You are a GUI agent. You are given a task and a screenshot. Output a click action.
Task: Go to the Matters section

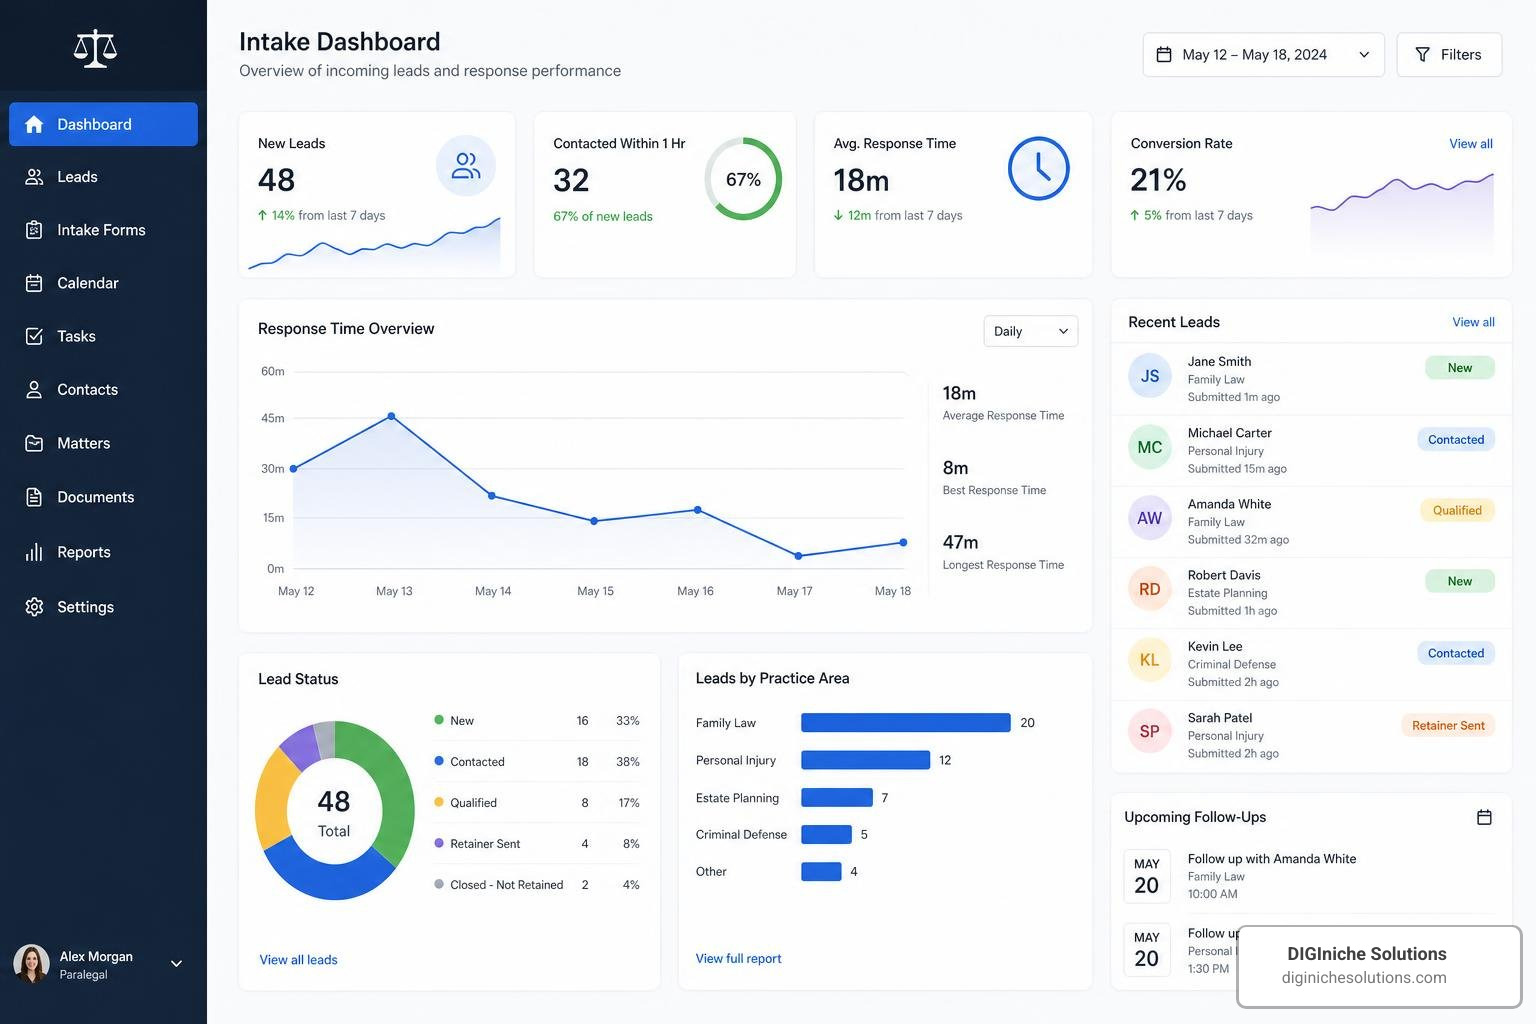tap(104, 443)
